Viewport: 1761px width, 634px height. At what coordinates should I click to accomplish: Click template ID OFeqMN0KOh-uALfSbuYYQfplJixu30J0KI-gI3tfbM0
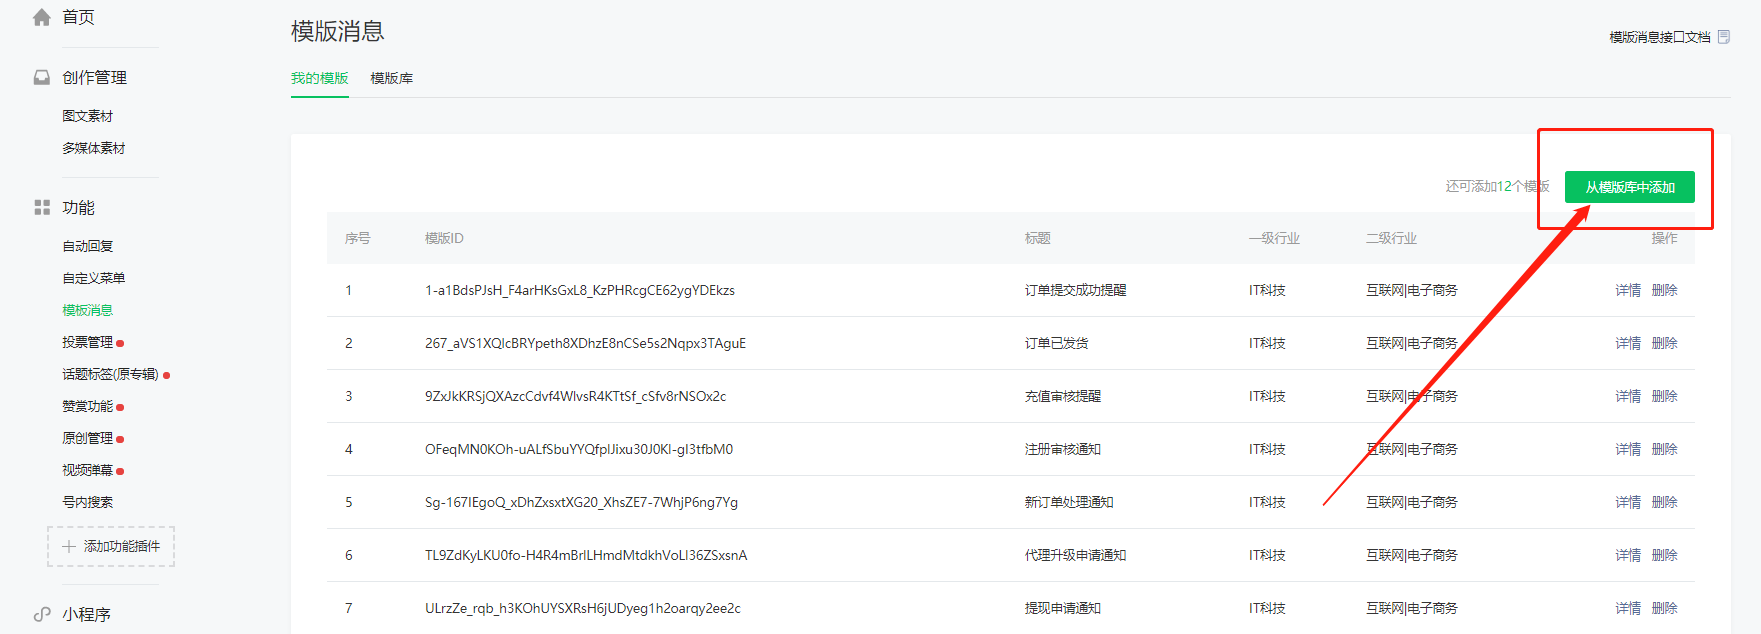pos(579,449)
